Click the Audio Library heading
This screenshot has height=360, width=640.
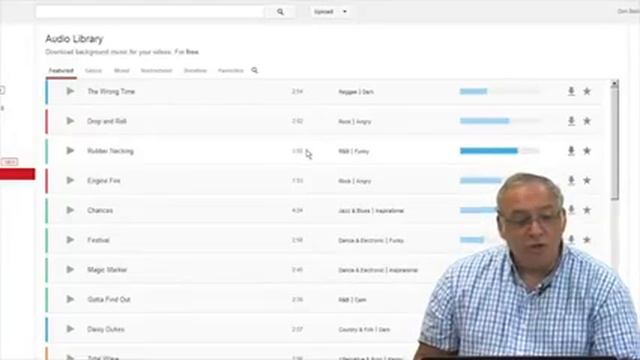pyautogui.click(x=74, y=39)
